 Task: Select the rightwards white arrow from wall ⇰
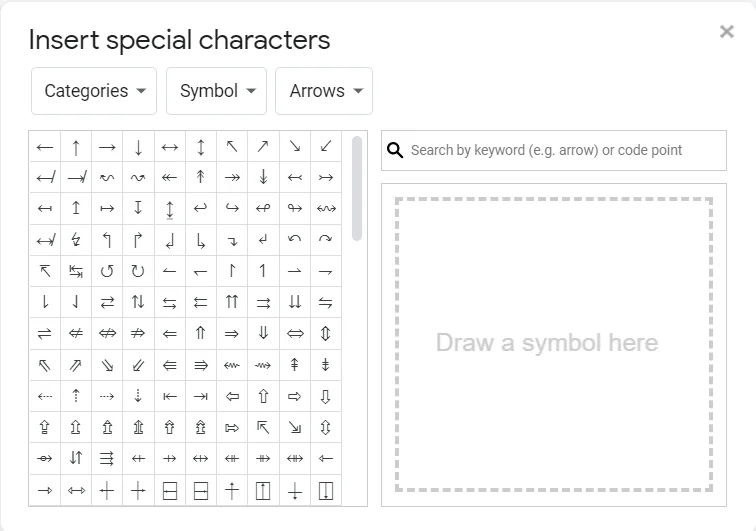pos(232,427)
